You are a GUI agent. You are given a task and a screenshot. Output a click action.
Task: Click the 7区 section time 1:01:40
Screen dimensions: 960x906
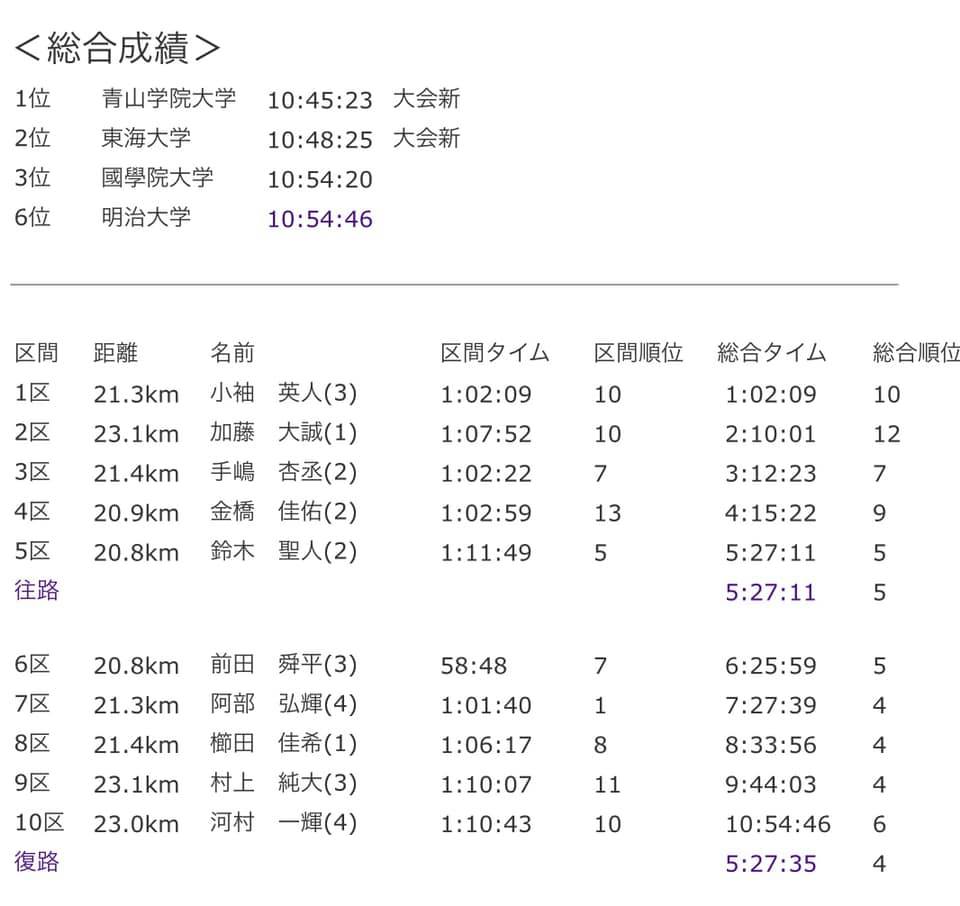pos(486,706)
